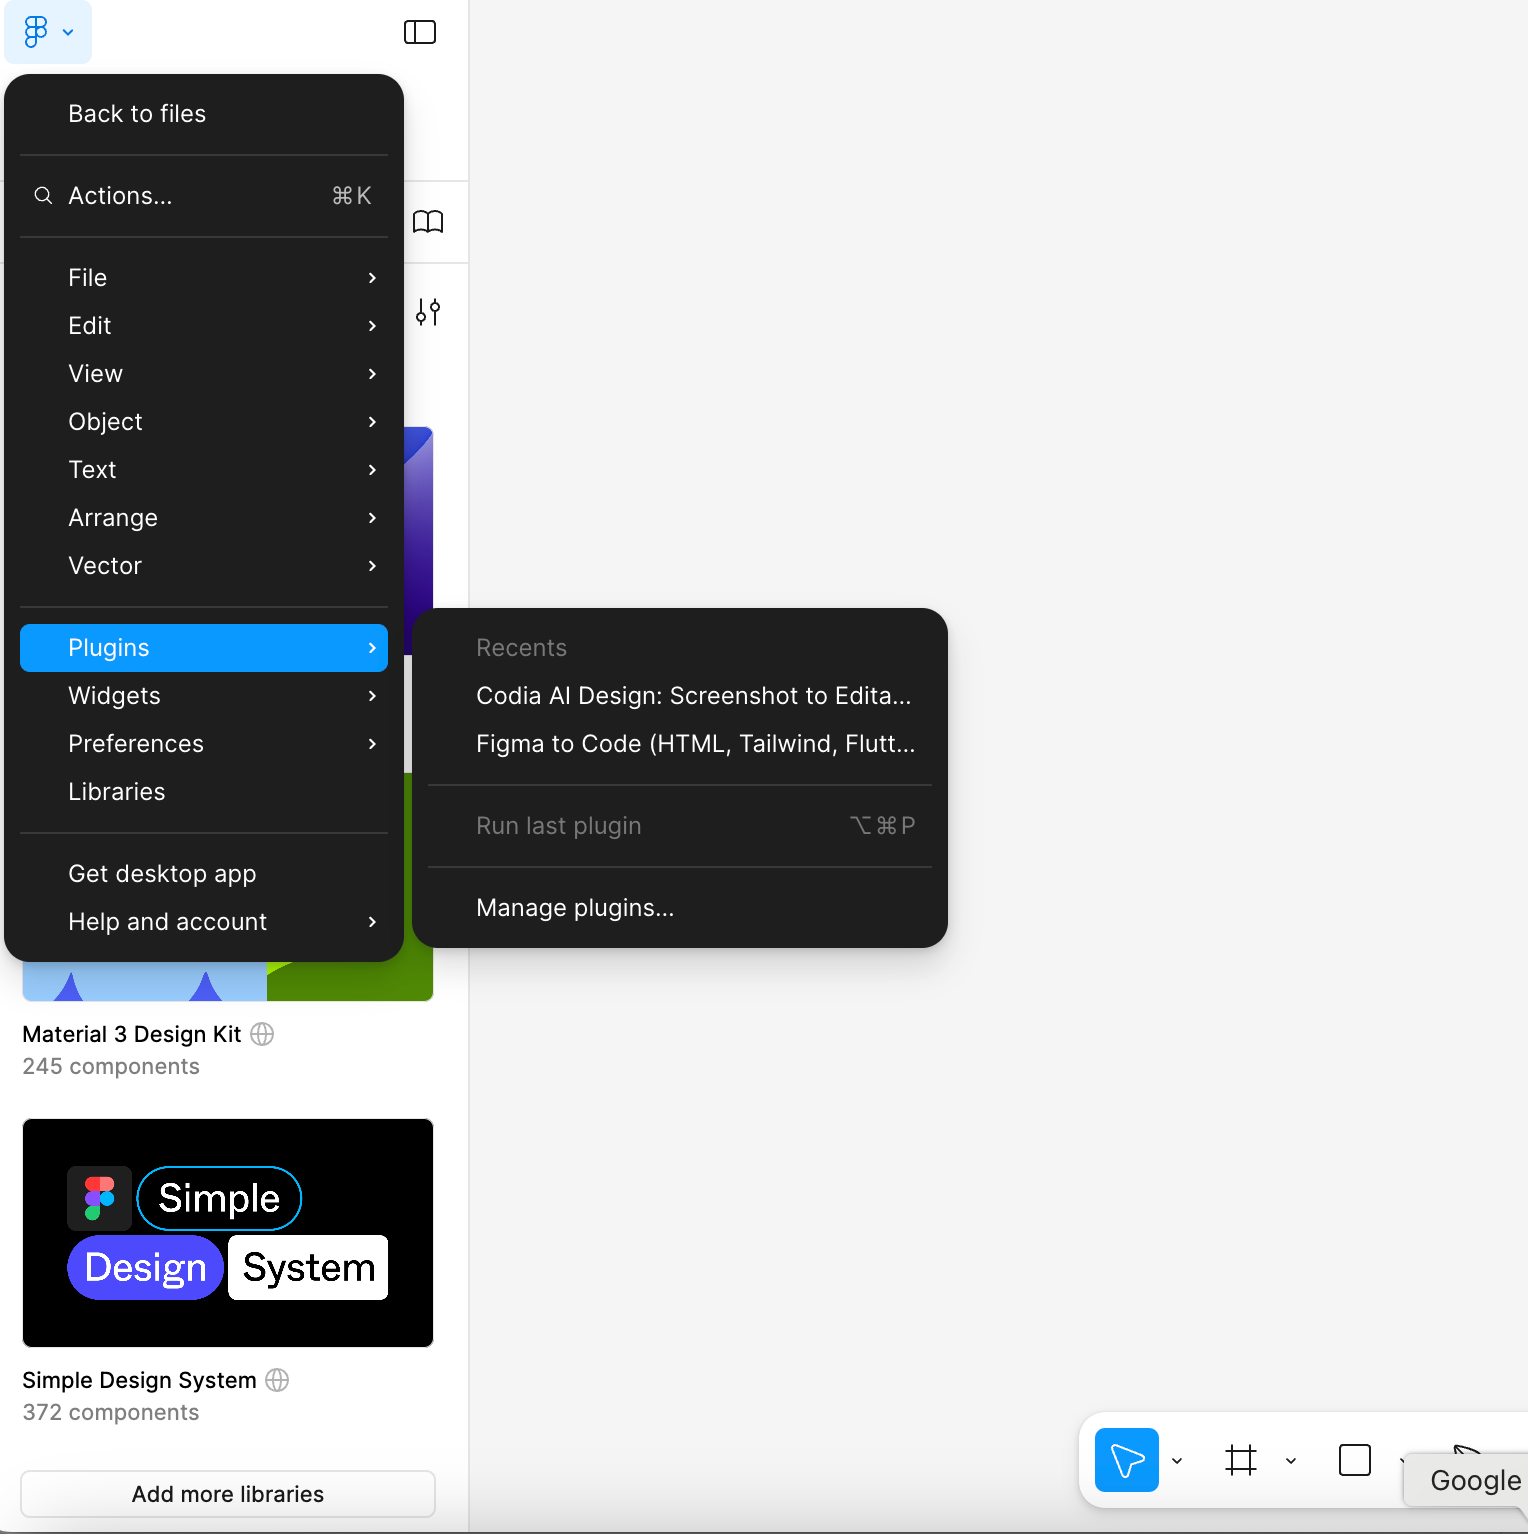The height and width of the screenshot is (1534, 1528).
Task: Open the Actions… quick search entry
Action: (204, 196)
